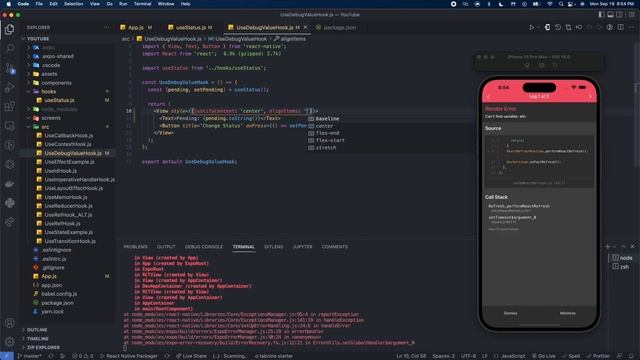Open the Accounts icon in activity bar
This screenshot has width=640, height=360.
[9, 323]
